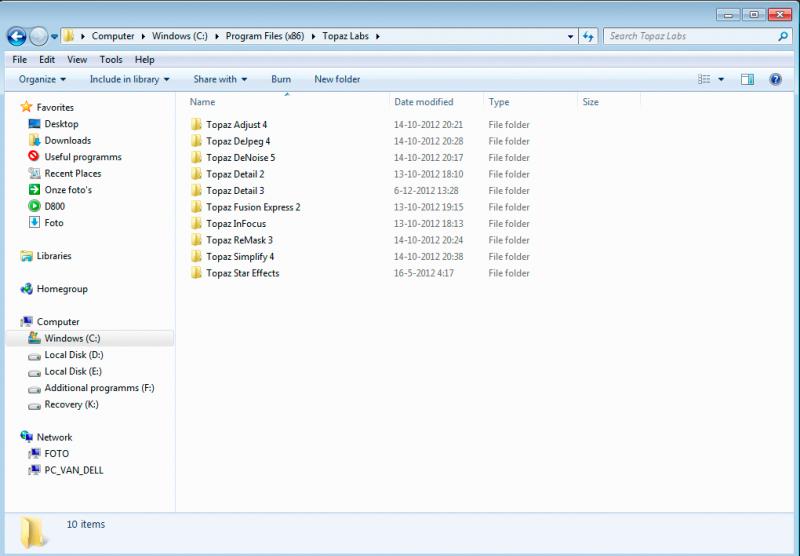Open the View menu
Viewport: 800px width, 556px height.
pos(77,60)
